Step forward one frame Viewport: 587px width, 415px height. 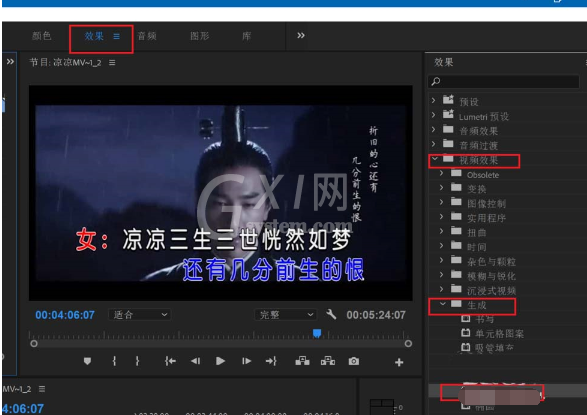[246, 361]
